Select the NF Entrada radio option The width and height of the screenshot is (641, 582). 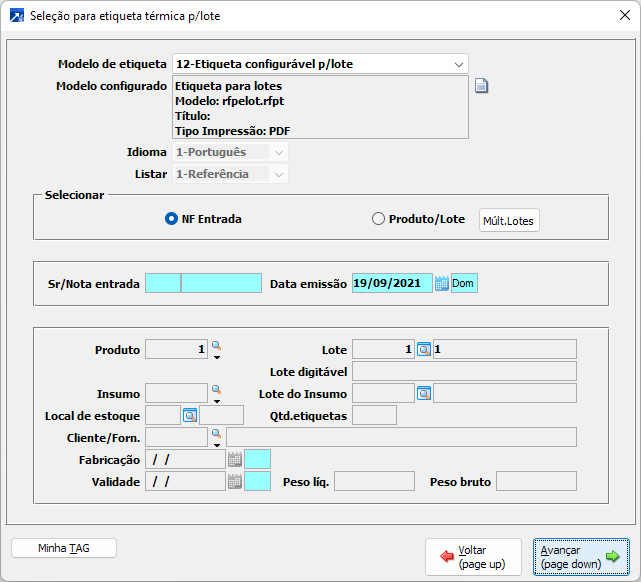click(x=171, y=219)
